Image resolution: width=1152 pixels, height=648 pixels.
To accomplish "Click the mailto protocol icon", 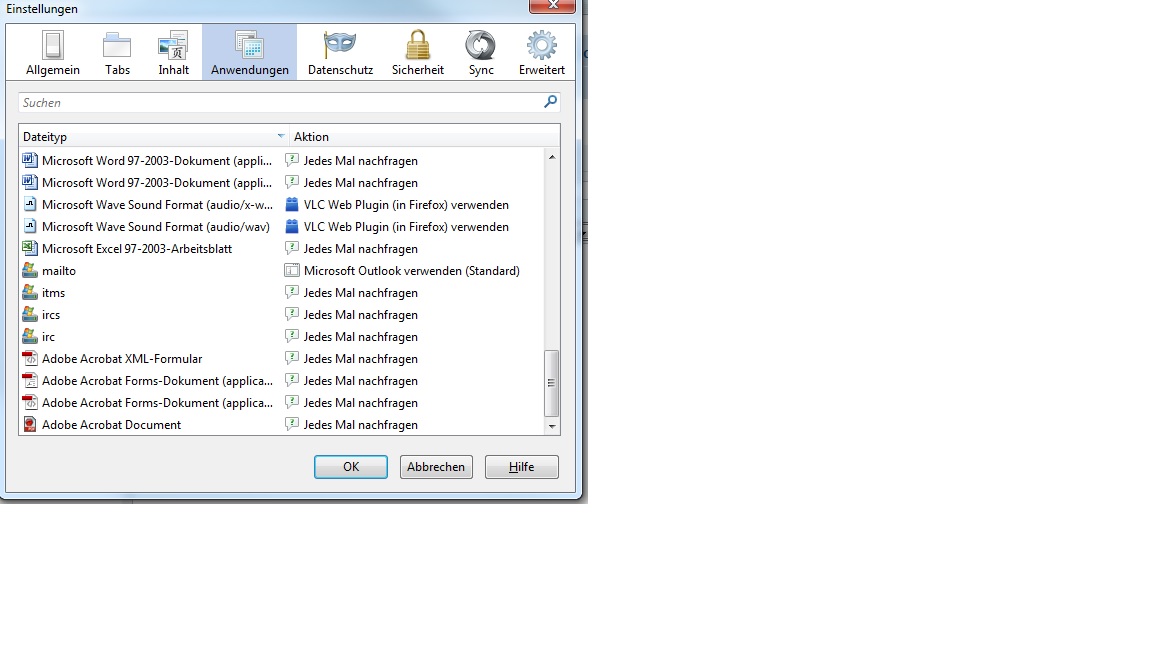I will 29,270.
